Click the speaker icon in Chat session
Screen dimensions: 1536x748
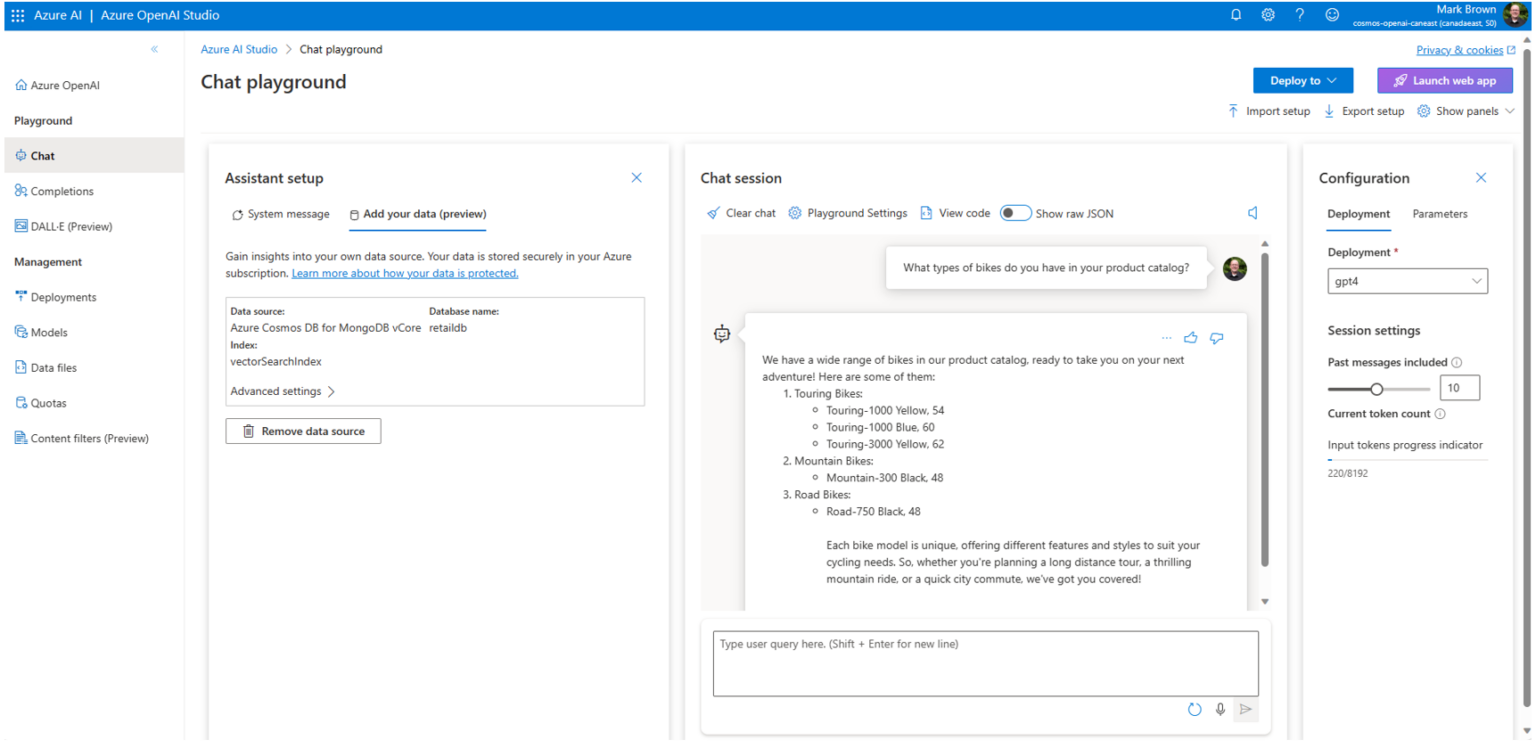click(1252, 213)
